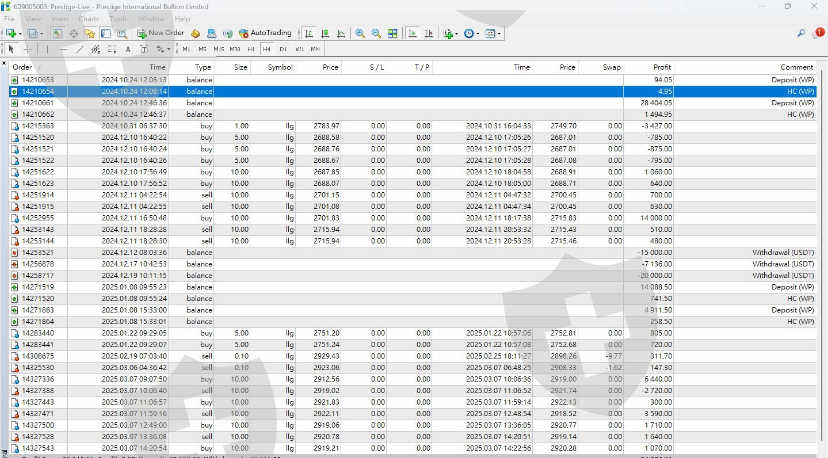Click the red notification alert icon
Image resolution: width=828 pixels, height=458 pixels.
[x=820, y=33]
